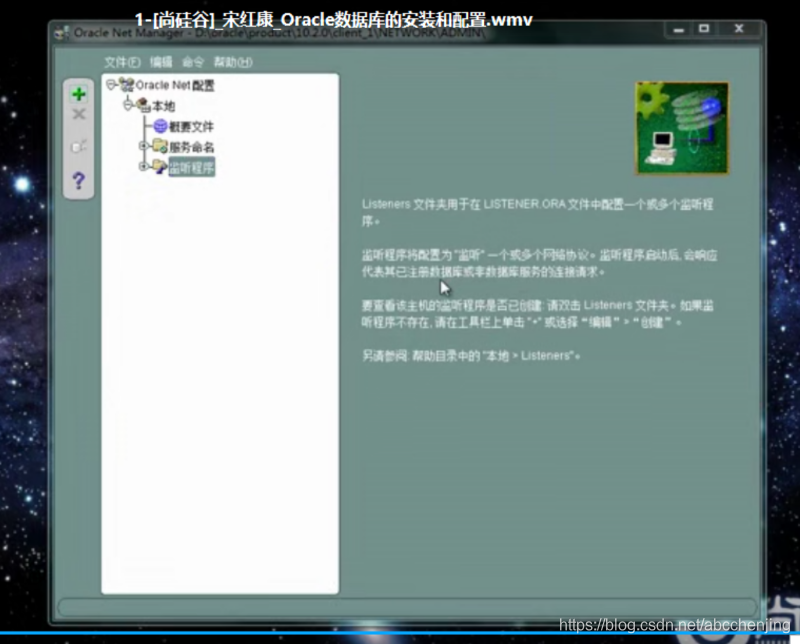
Task: Click the gray X delete icon
Action: pyautogui.click(x=79, y=114)
